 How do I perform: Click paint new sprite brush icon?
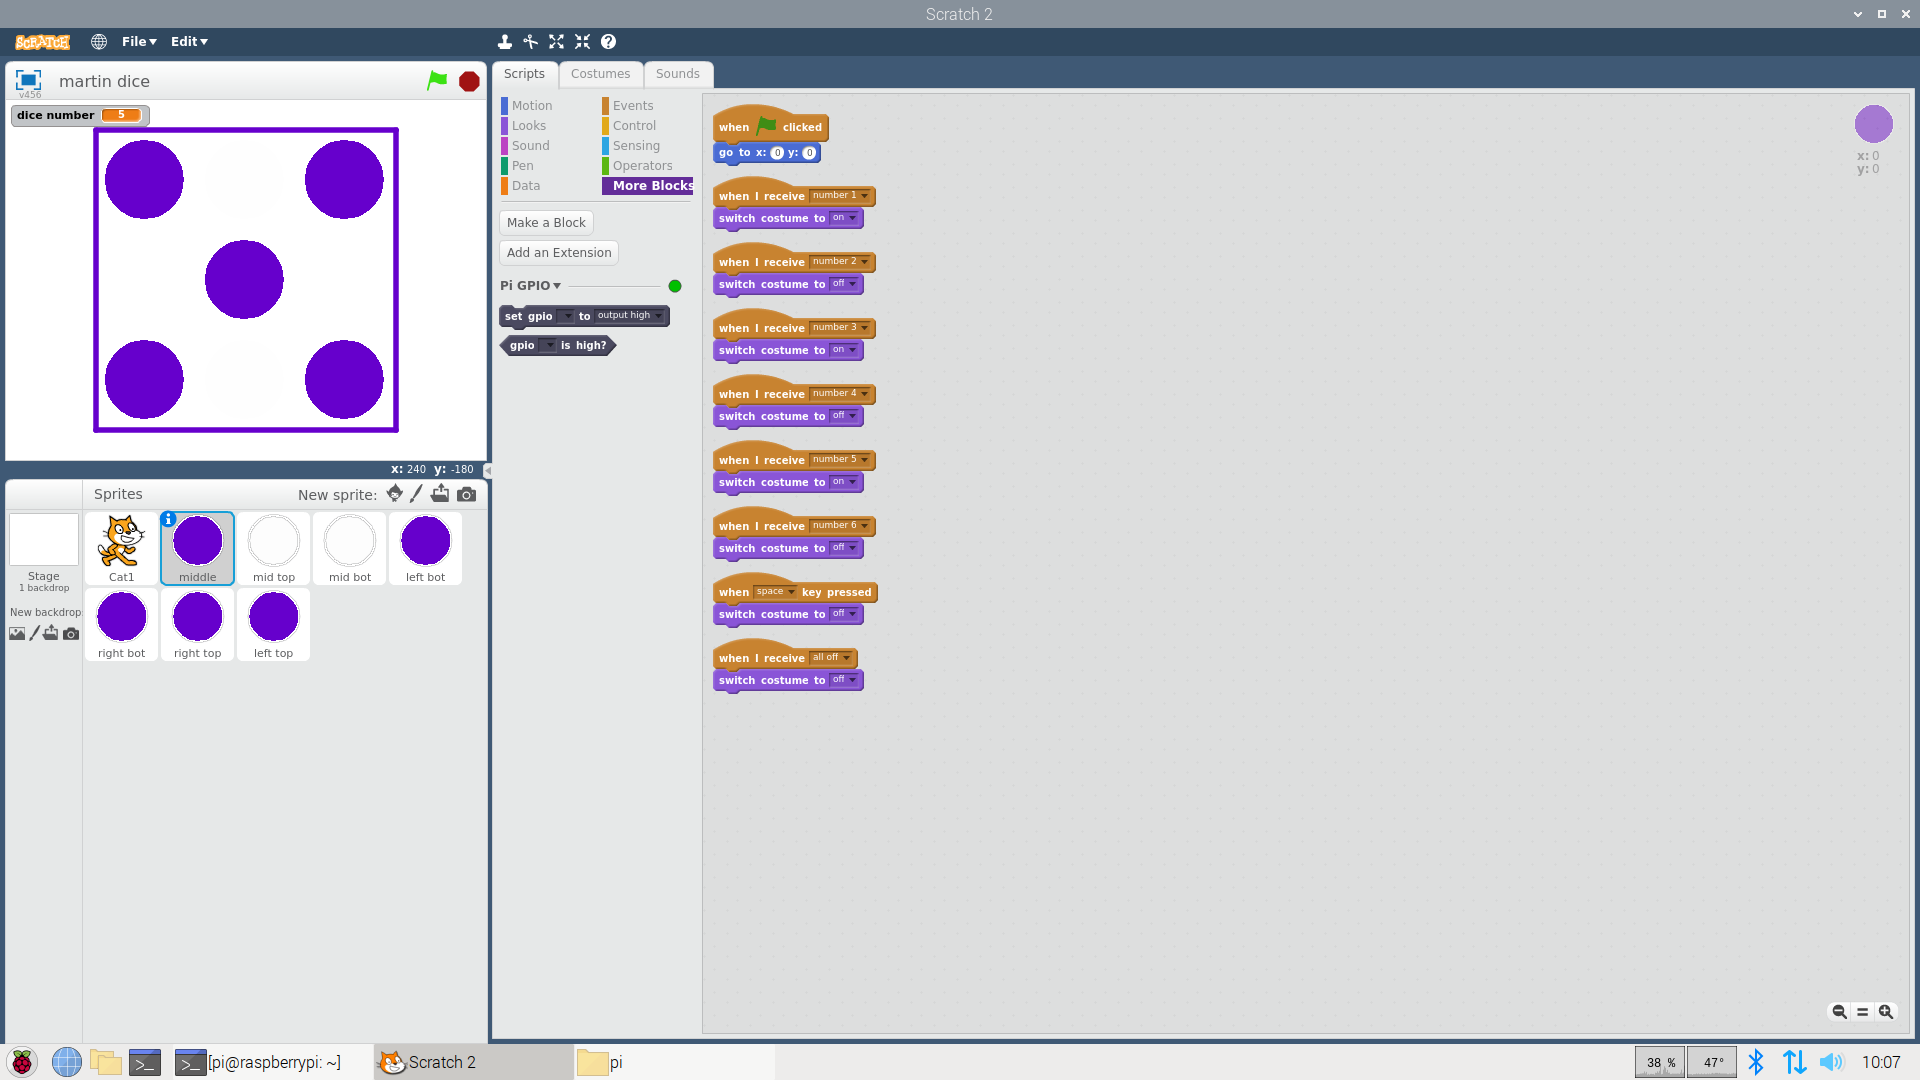[x=416, y=494]
